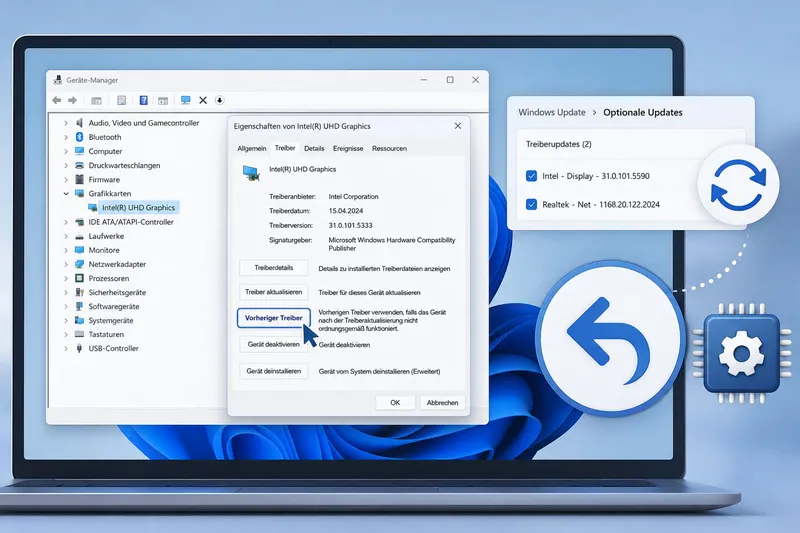This screenshot has width=800, height=533.
Task: Click the back arrow in Geräte-Manager toolbar
Action: click(57, 100)
